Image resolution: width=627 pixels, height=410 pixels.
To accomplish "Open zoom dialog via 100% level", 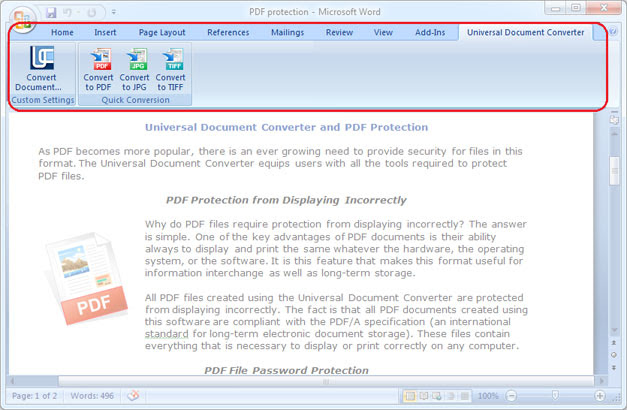I will click(488, 396).
